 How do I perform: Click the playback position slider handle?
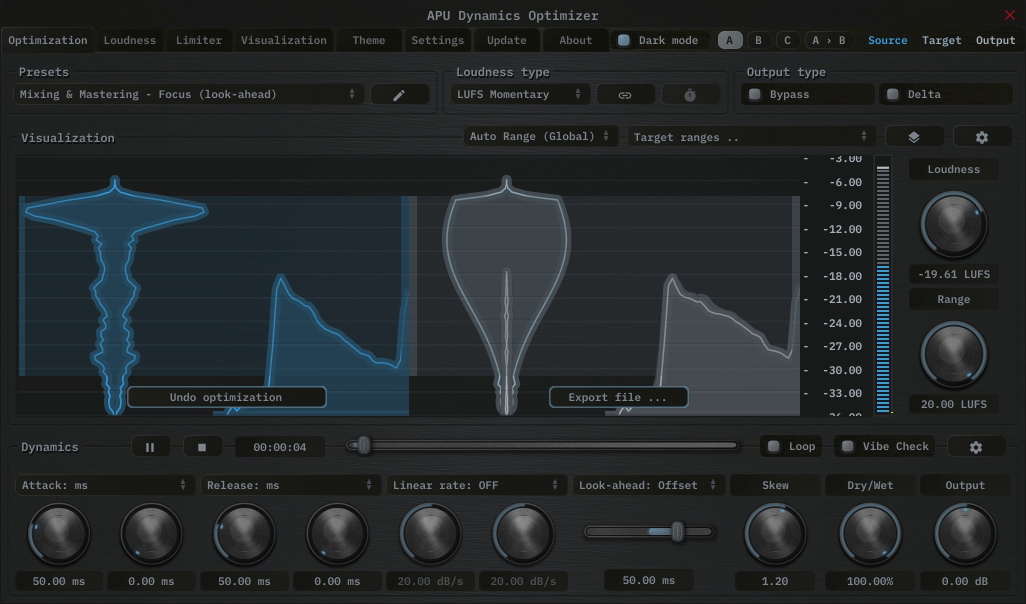[364, 446]
